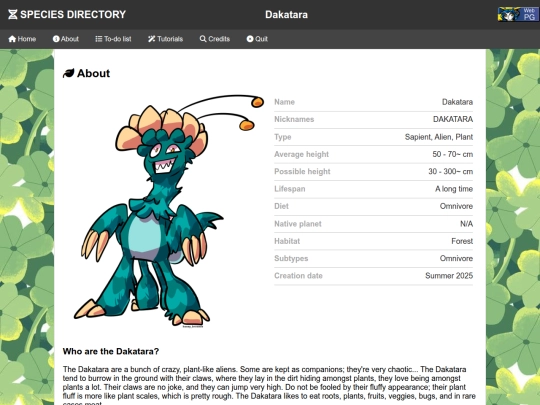The image size is (540, 405).
Task: Click the About section heading
Action: pyautogui.click(x=93, y=73)
